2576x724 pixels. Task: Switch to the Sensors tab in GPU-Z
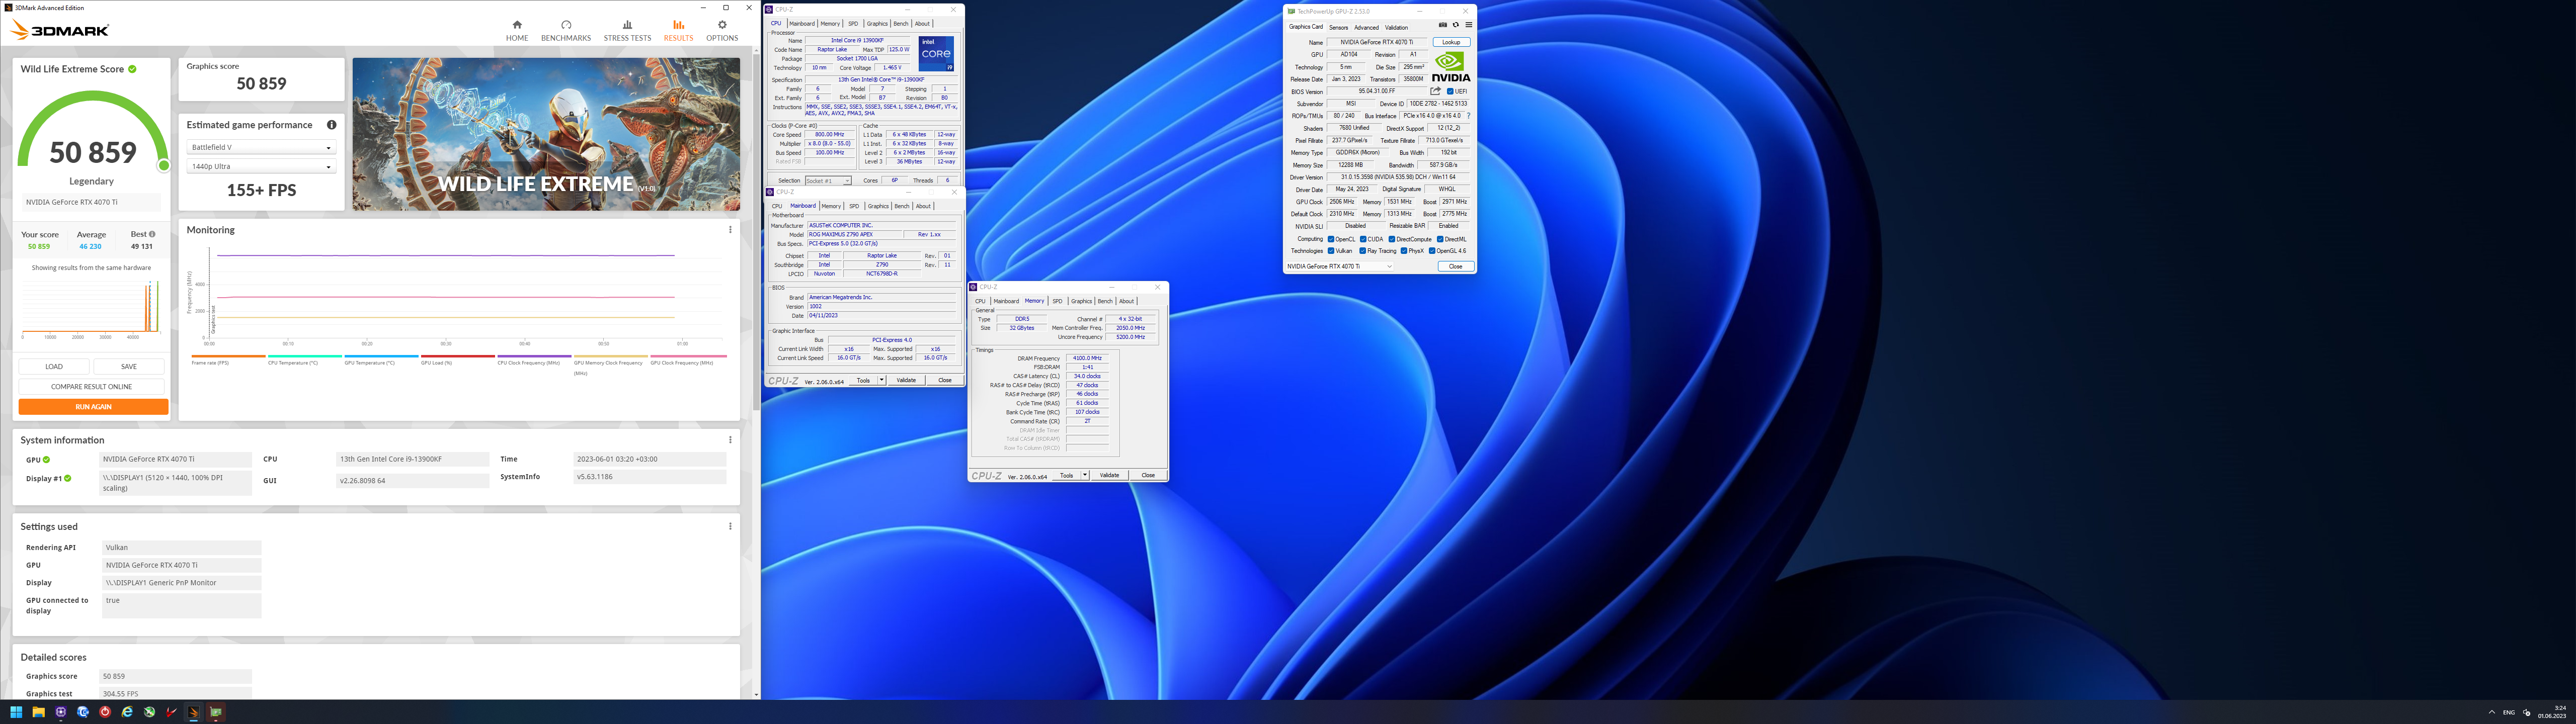coord(1338,28)
